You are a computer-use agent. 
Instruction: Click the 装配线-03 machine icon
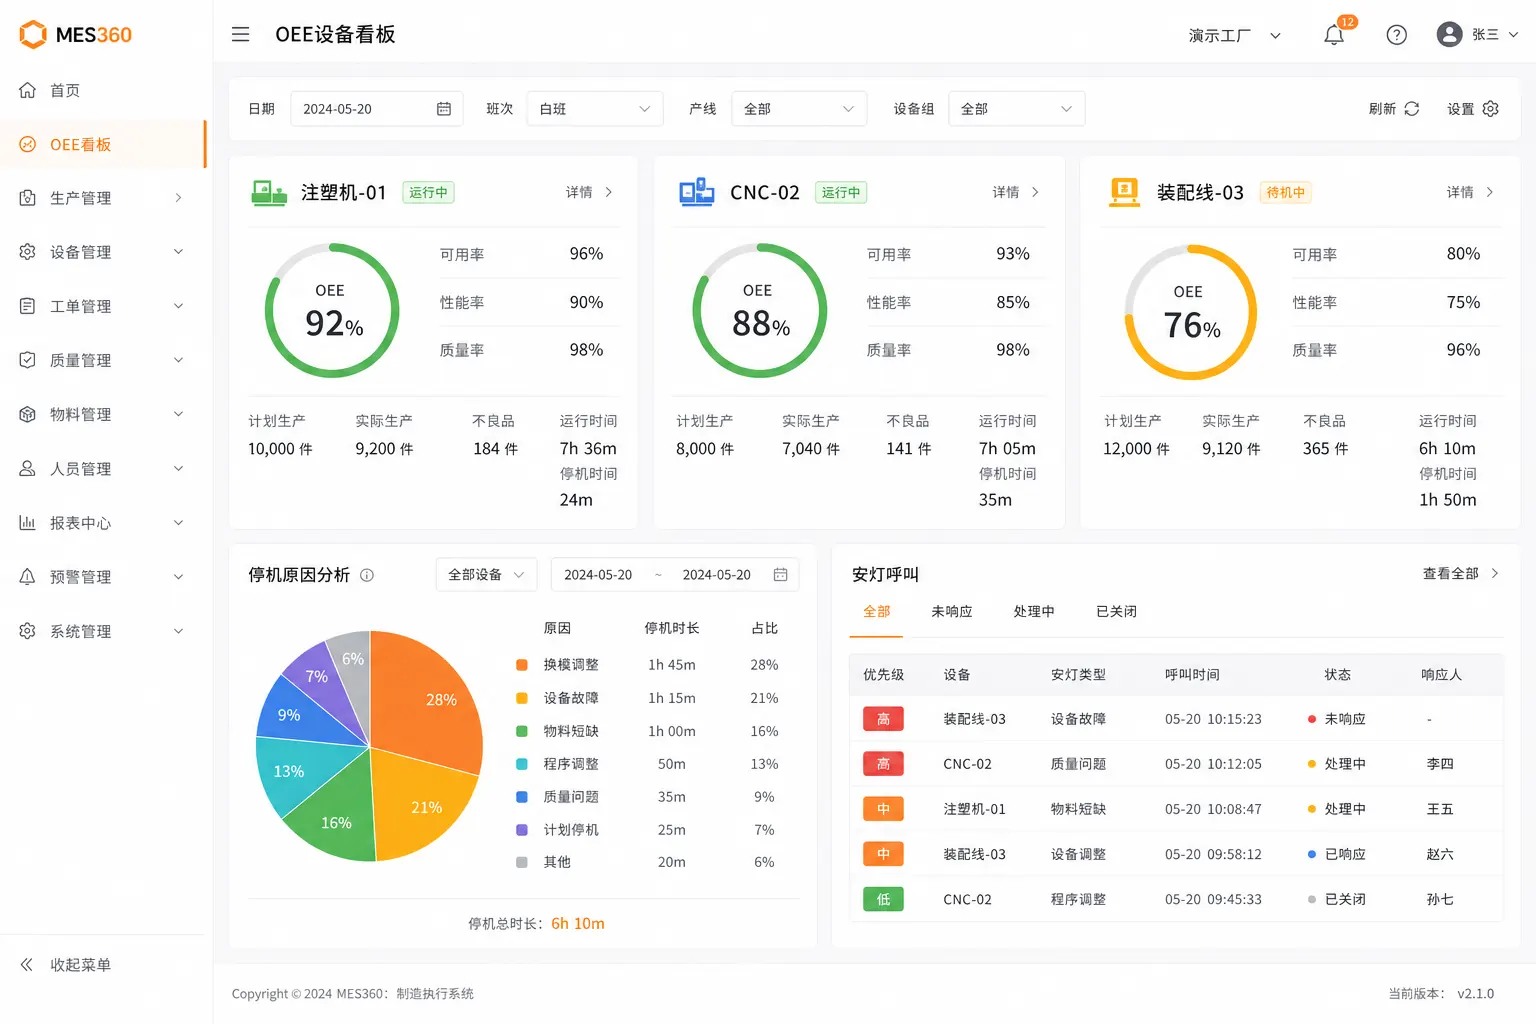[1125, 192]
